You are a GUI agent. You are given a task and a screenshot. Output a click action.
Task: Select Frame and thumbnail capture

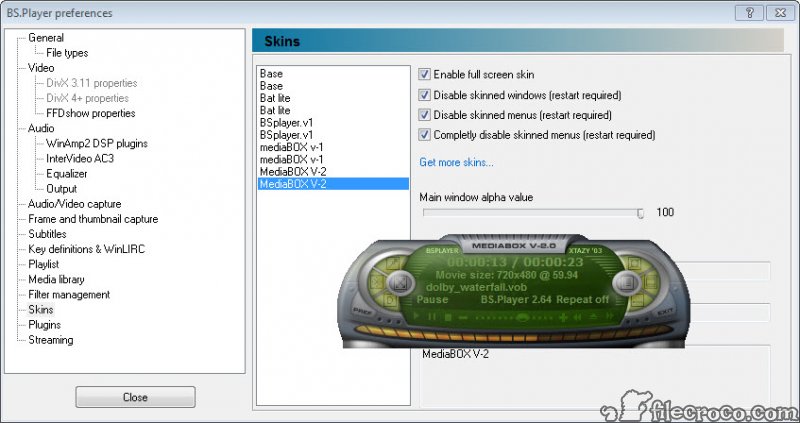click(93, 219)
